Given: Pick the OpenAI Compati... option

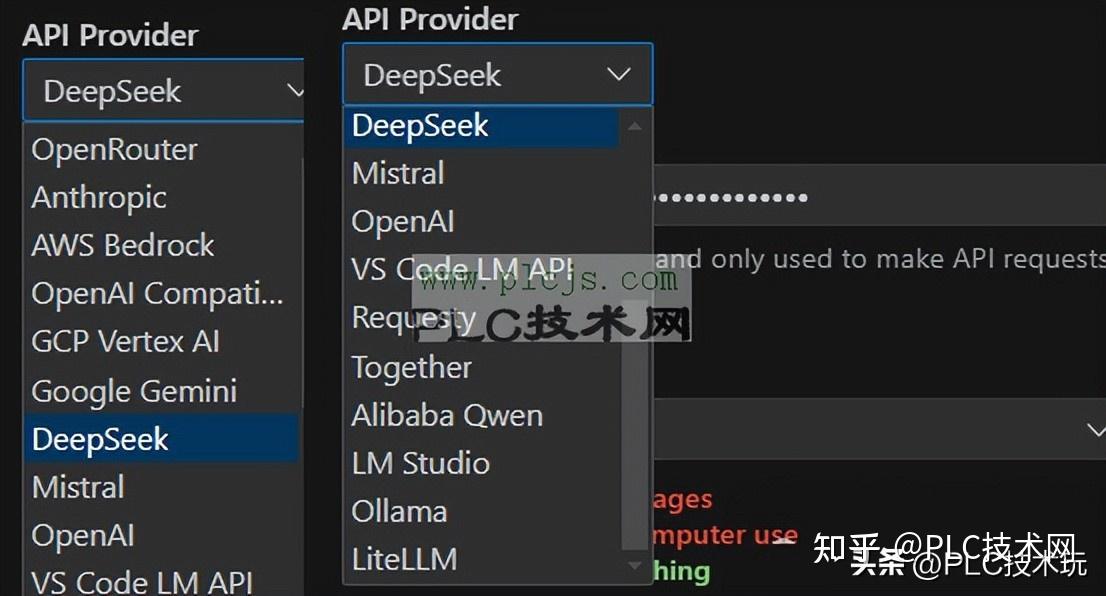Looking at the screenshot, I should pyautogui.click(x=162, y=294).
